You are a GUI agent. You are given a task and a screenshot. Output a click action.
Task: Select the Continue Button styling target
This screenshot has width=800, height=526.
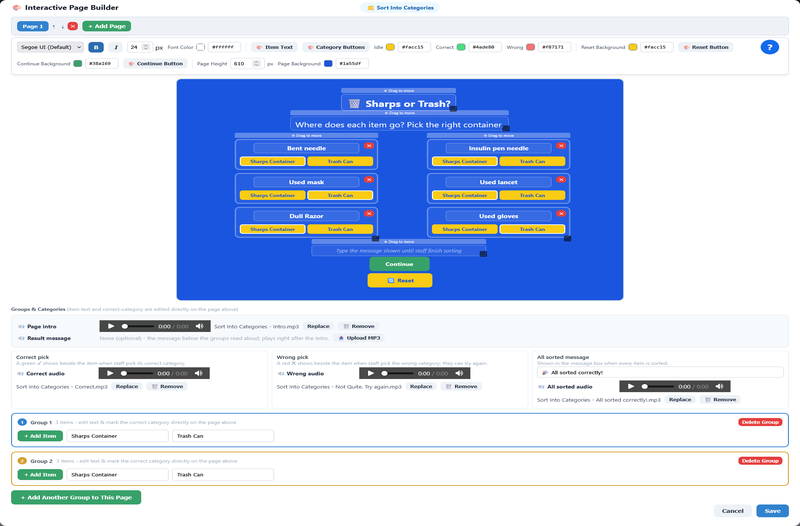pos(155,64)
